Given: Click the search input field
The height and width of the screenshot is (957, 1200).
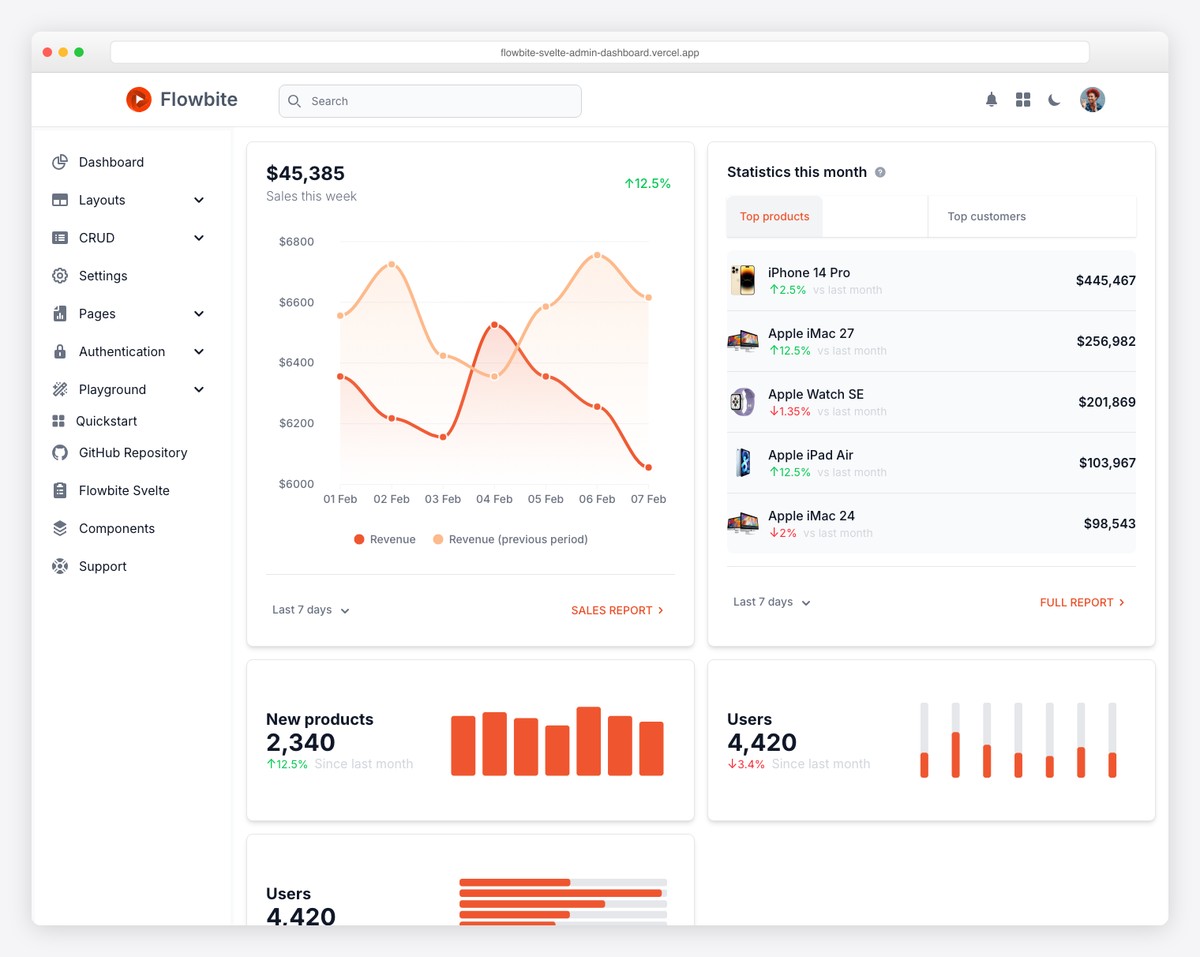Looking at the screenshot, I should tap(429, 101).
